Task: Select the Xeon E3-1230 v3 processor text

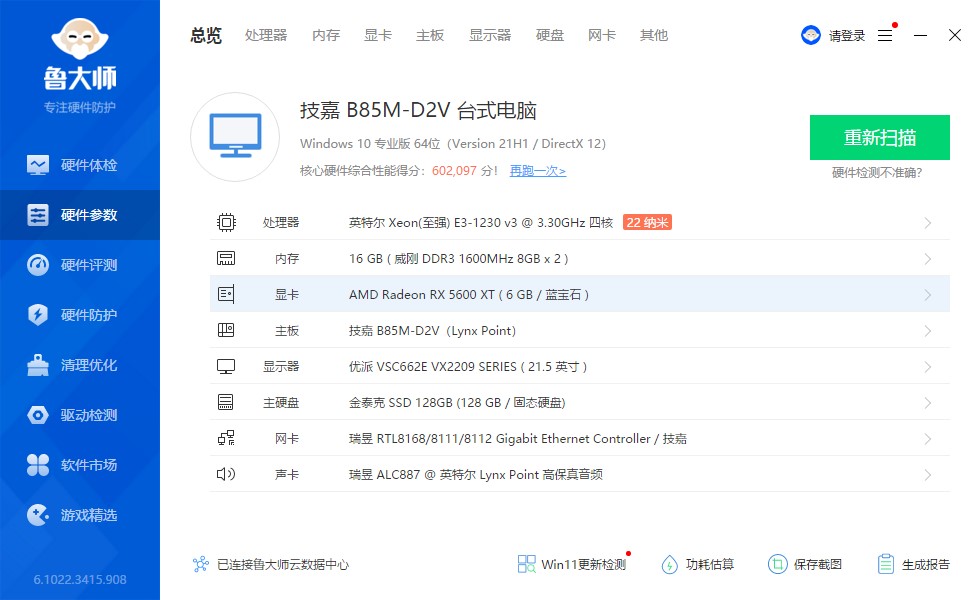Action: click(x=481, y=222)
